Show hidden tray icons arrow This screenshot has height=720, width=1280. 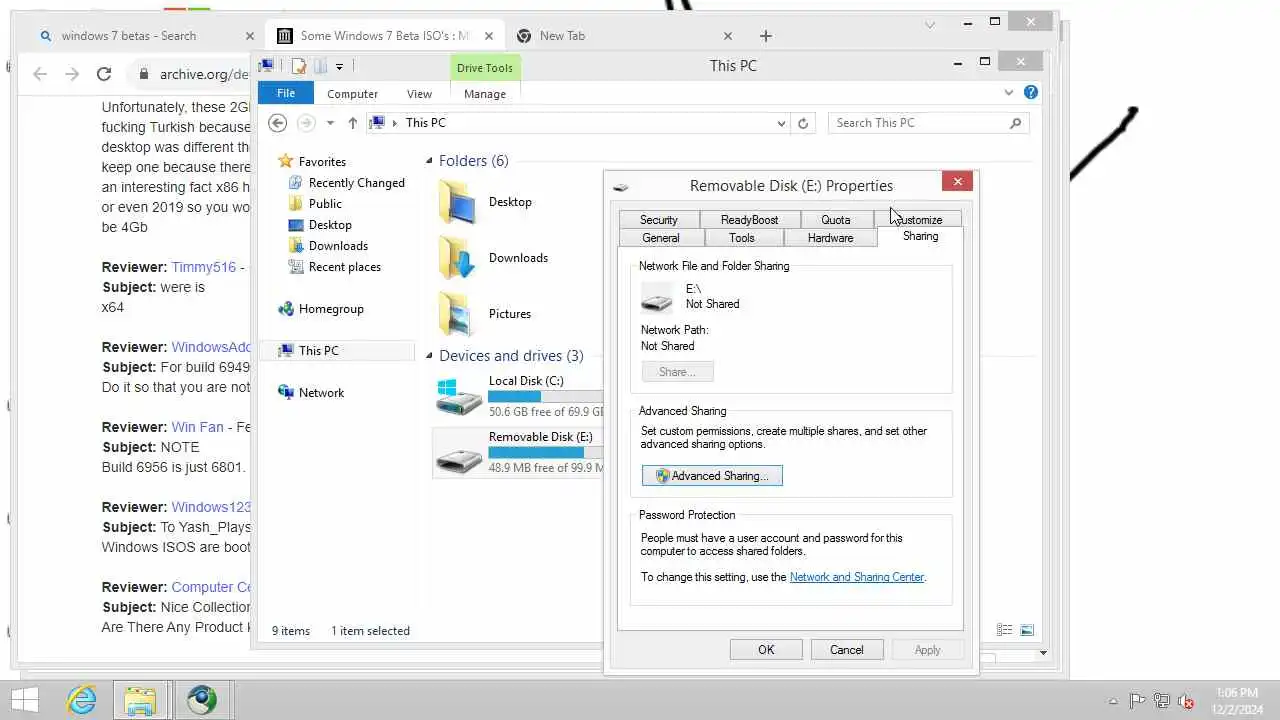pyautogui.click(x=1113, y=701)
